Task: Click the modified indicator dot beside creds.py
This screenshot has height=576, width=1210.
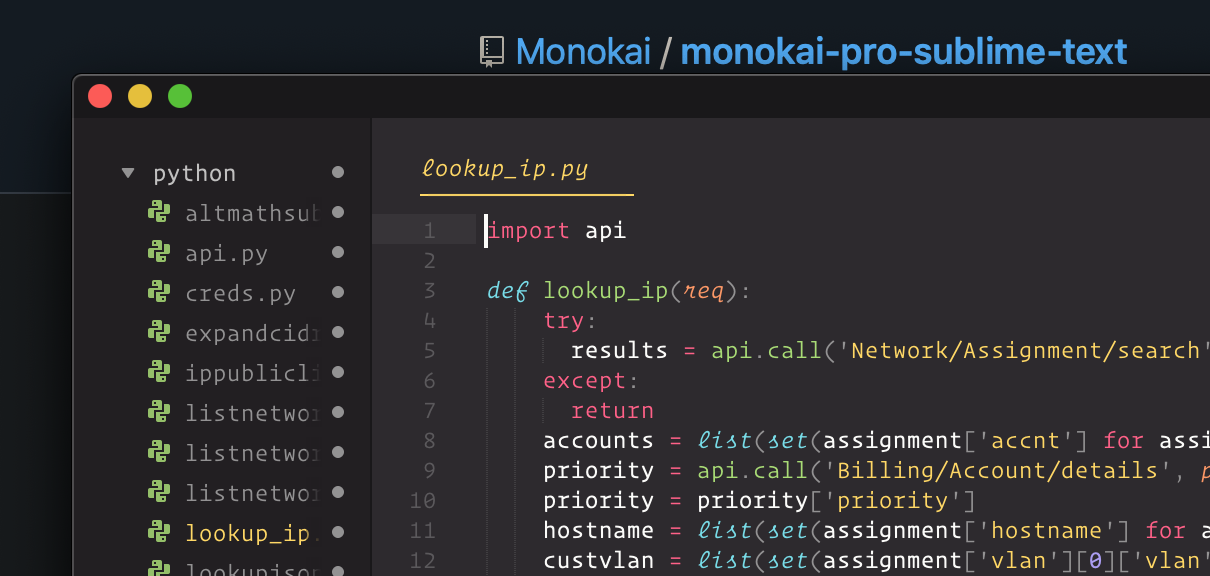Action: click(337, 293)
